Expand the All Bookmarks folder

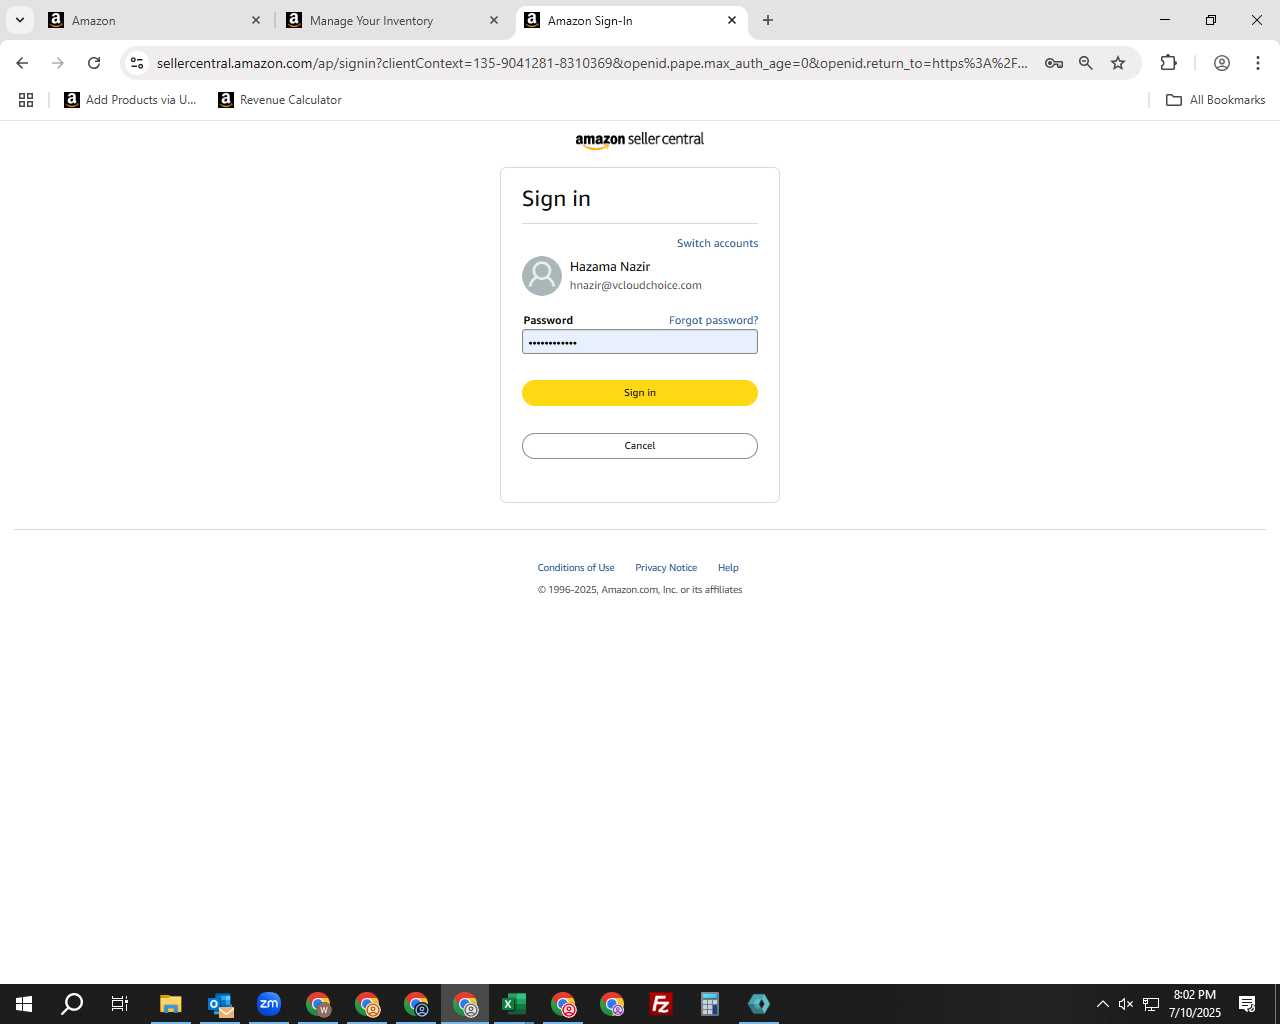point(1215,100)
